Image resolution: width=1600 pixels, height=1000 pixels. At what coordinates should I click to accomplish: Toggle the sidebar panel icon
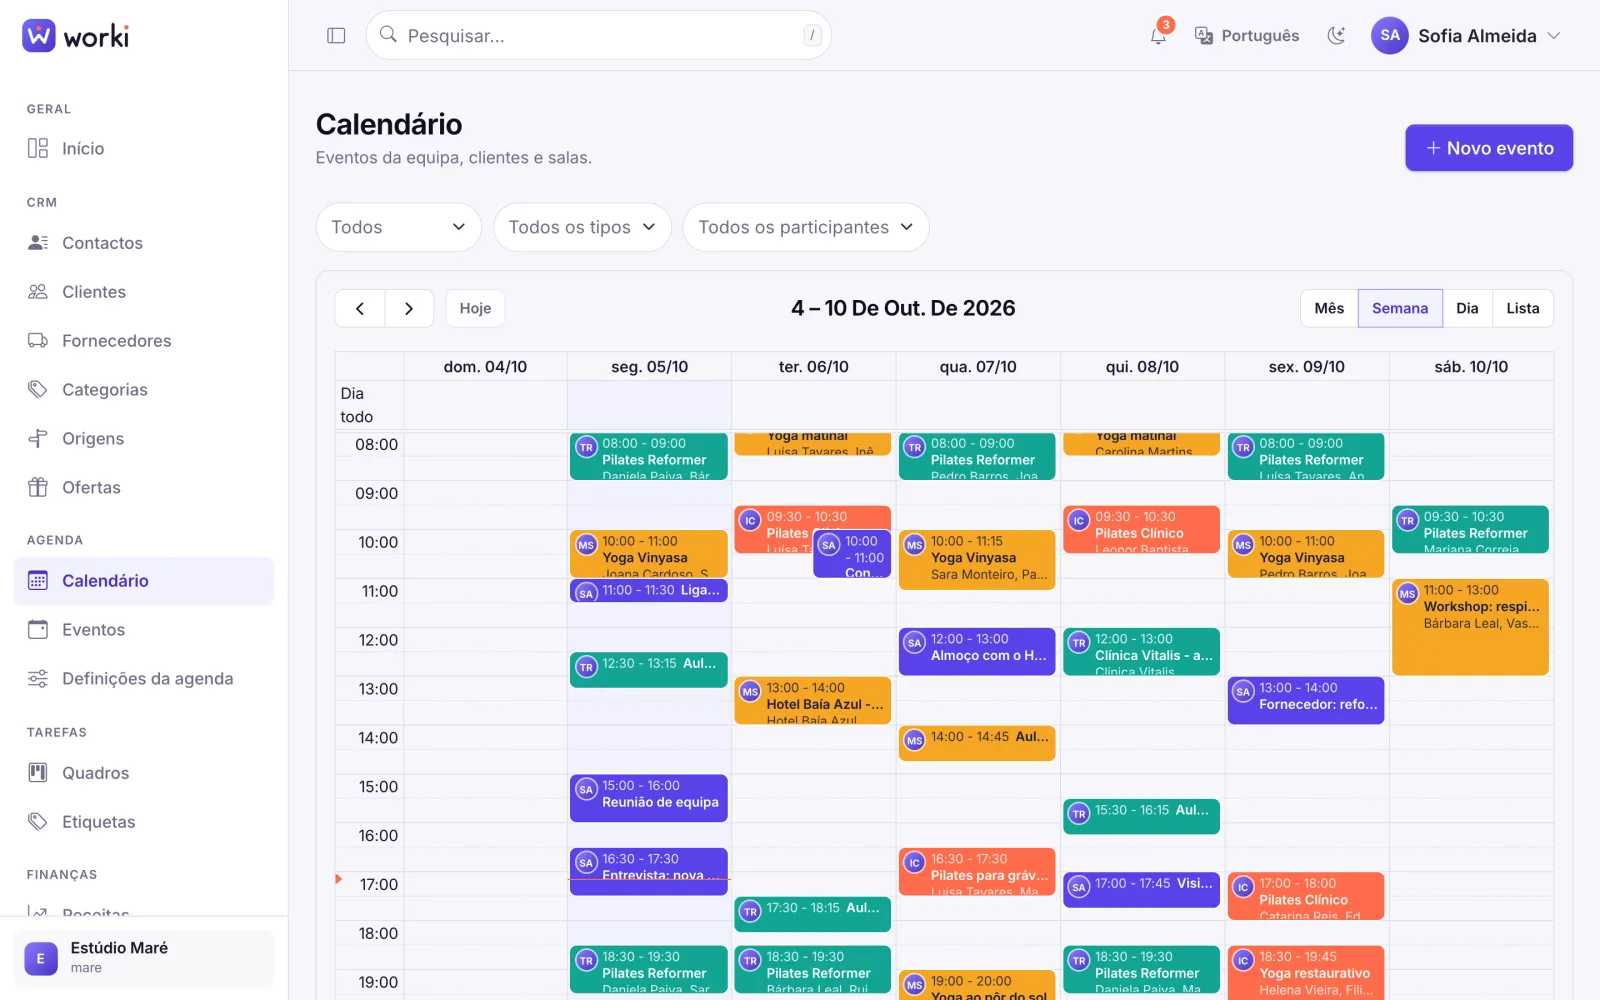[336, 36]
